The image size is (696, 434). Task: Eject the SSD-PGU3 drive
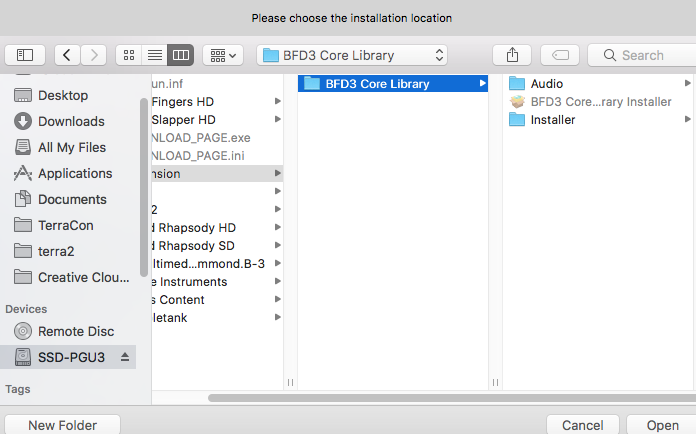click(x=125, y=357)
